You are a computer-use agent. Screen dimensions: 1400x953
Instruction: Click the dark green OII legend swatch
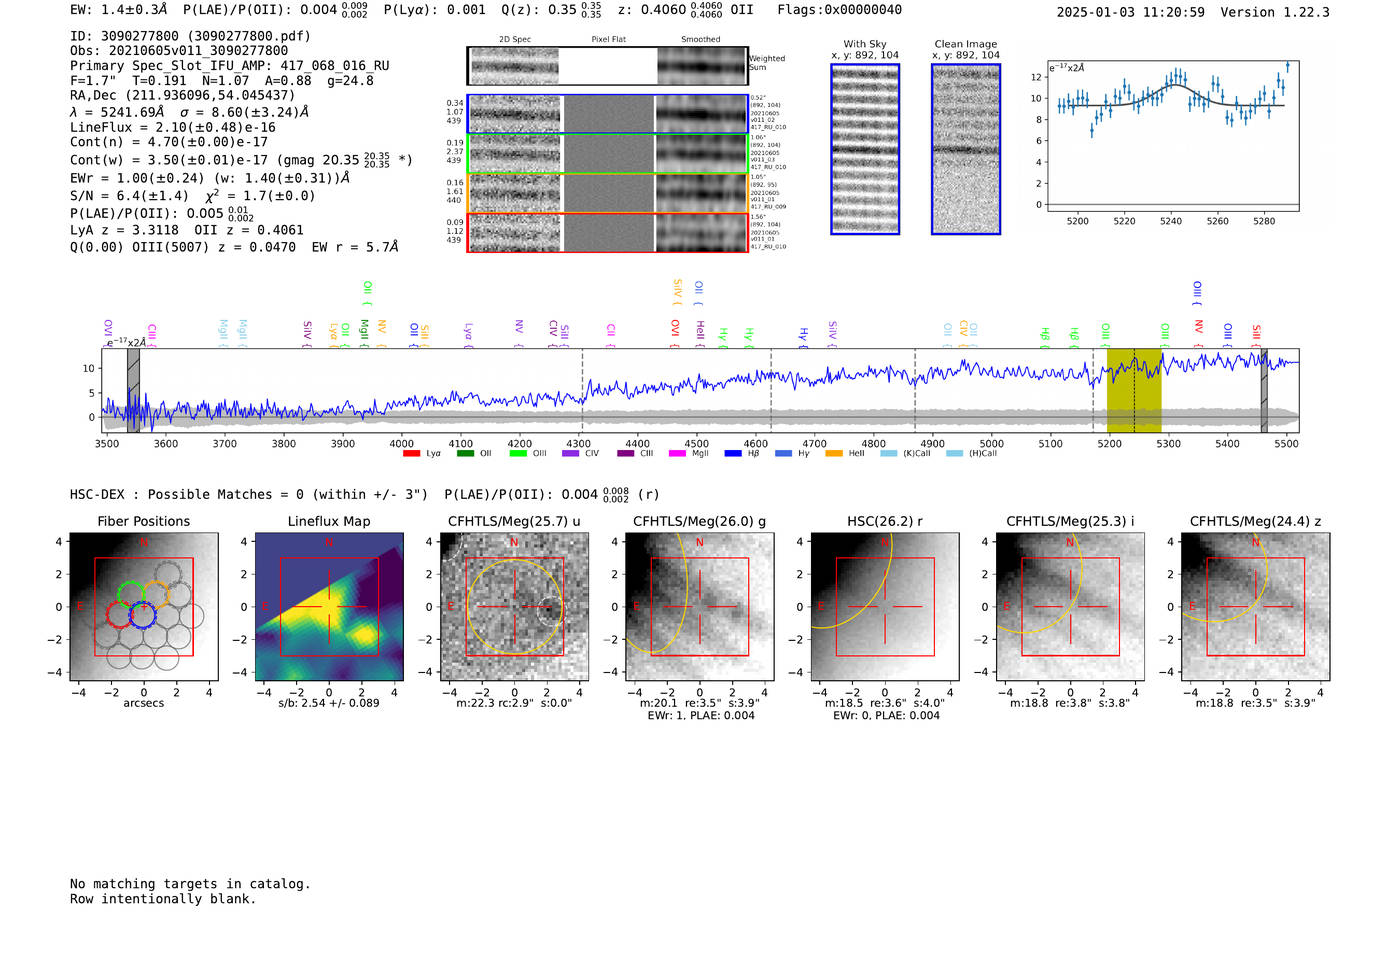click(x=465, y=454)
